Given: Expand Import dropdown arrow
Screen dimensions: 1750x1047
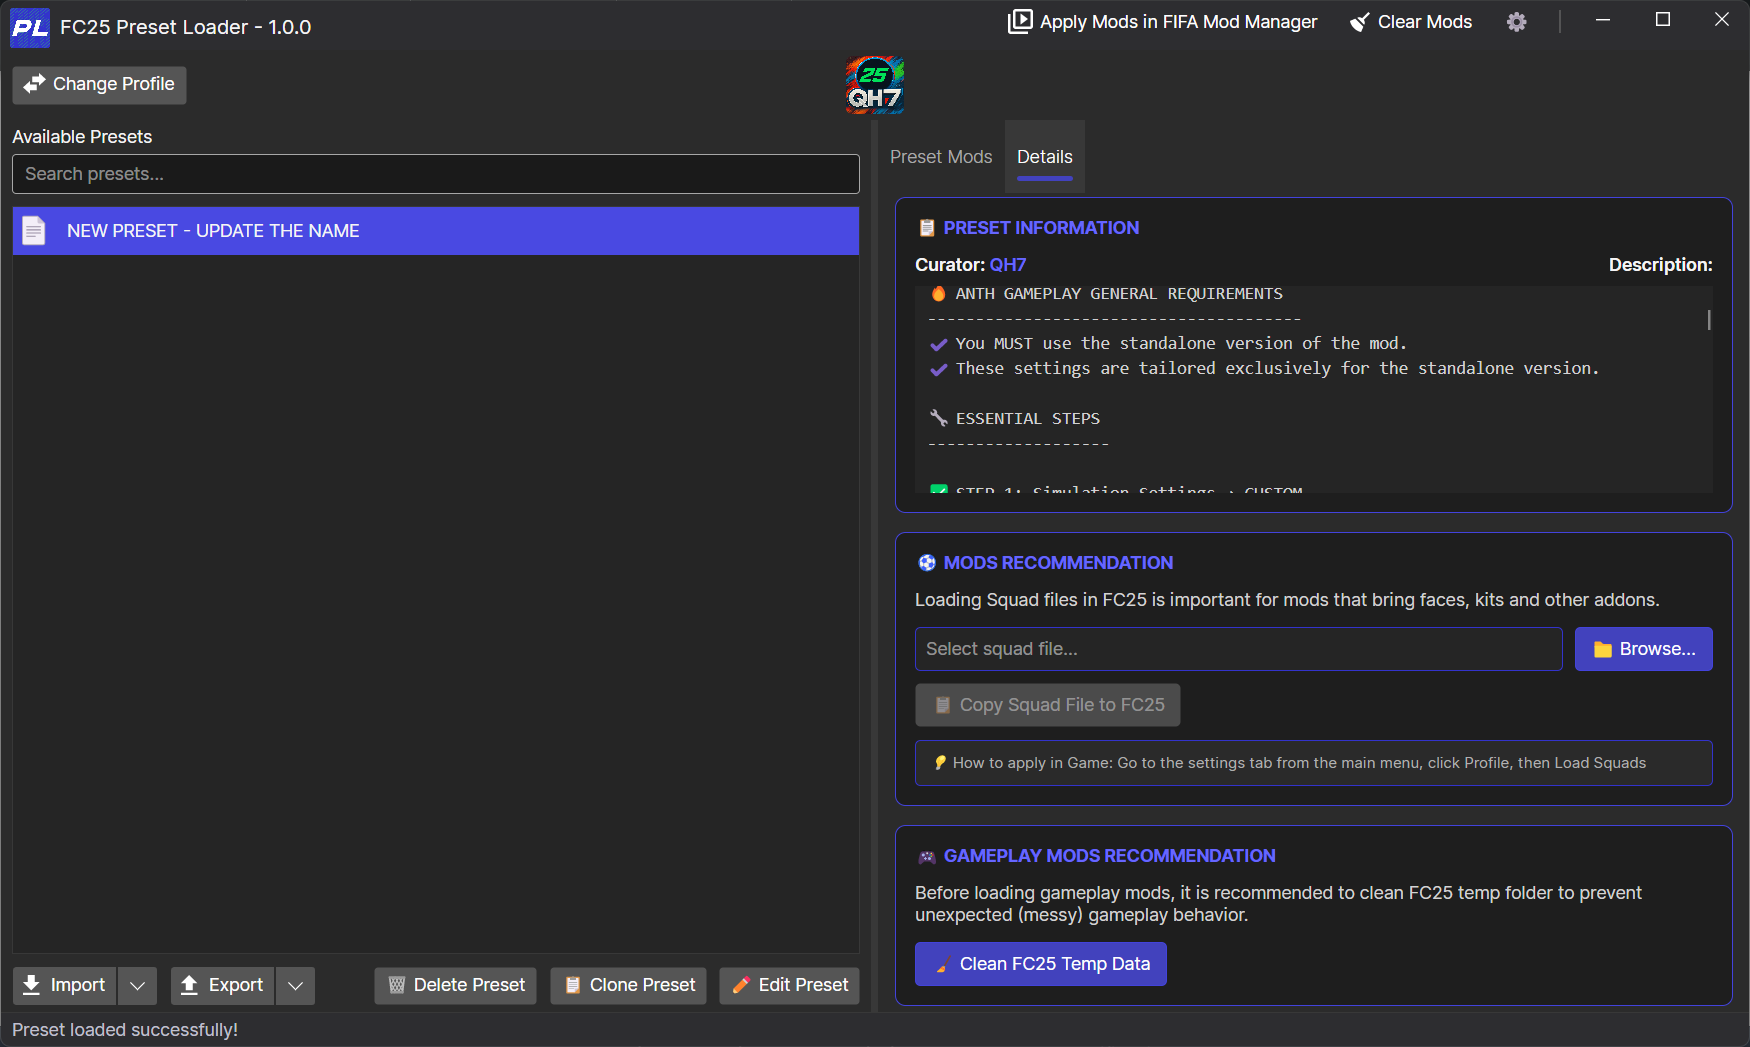Looking at the screenshot, I should [x=137, y=985].
